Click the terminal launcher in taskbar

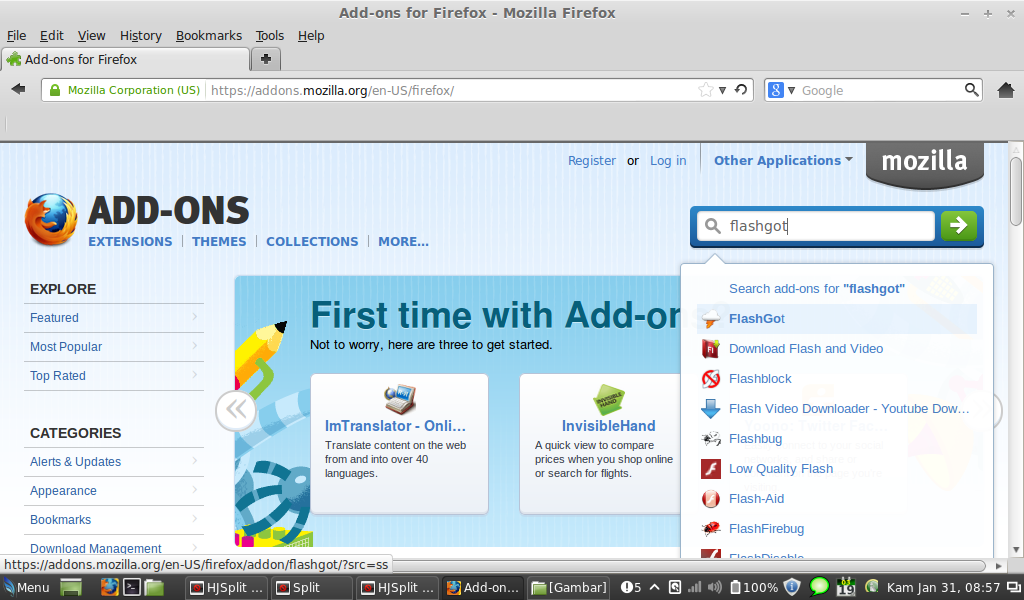(x=132, y=588)
